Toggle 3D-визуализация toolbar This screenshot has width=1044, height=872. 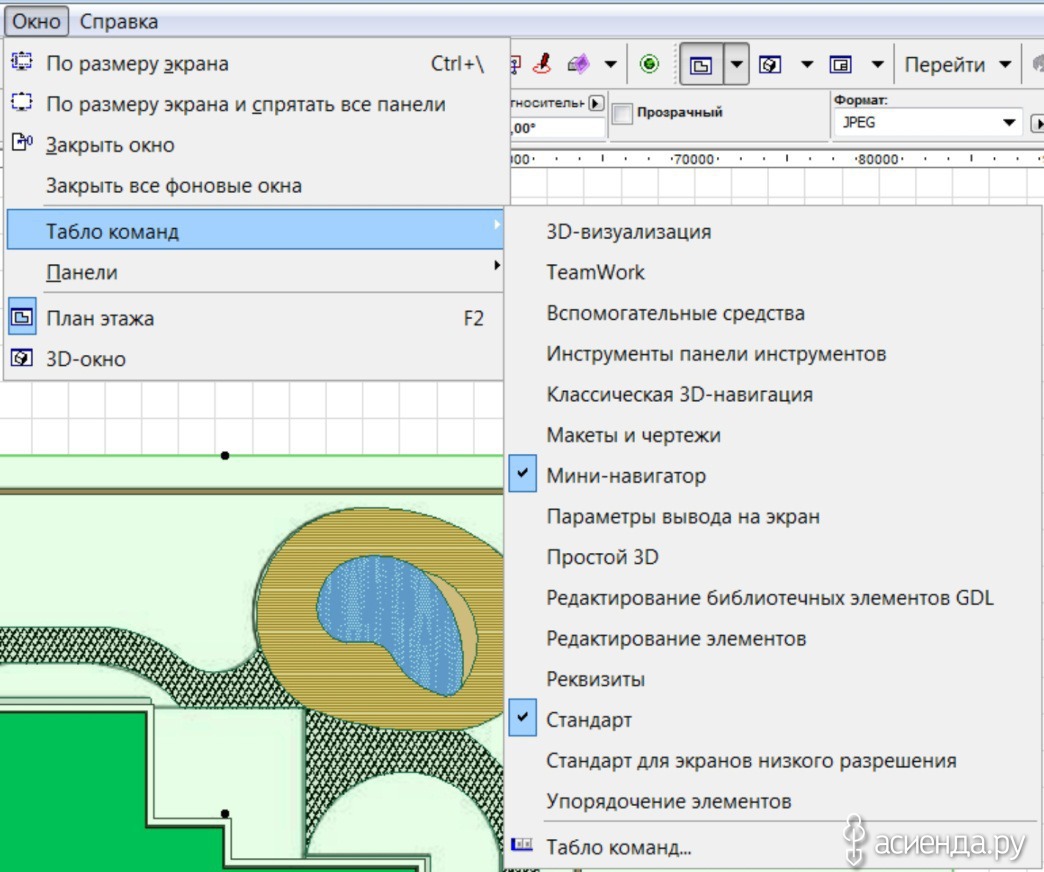pos(772,232)
